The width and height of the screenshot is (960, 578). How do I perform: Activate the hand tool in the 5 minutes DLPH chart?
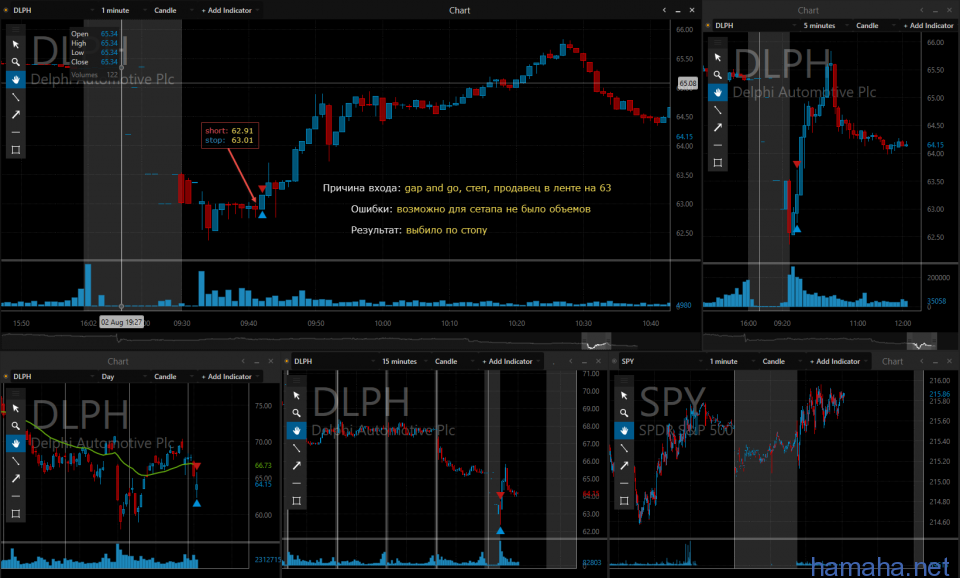pyautogui.click(x=718, y=92)
